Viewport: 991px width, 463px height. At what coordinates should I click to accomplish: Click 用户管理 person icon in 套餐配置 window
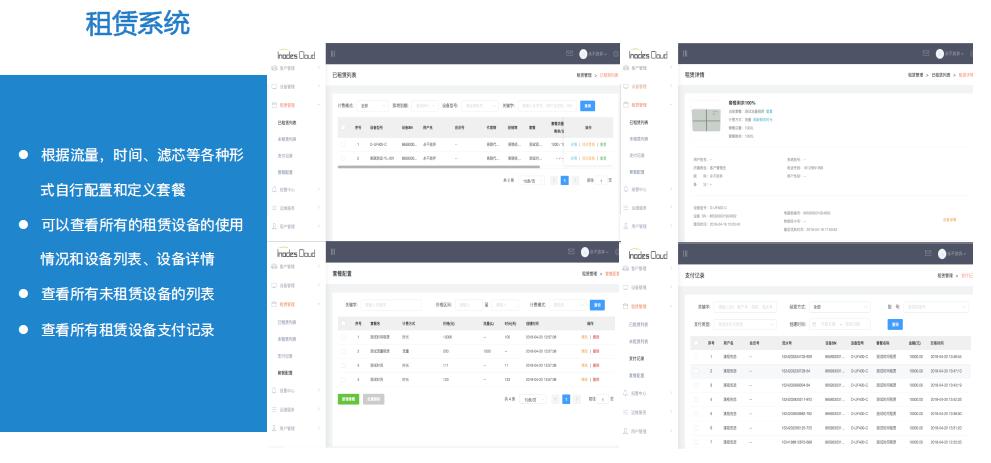274,428
